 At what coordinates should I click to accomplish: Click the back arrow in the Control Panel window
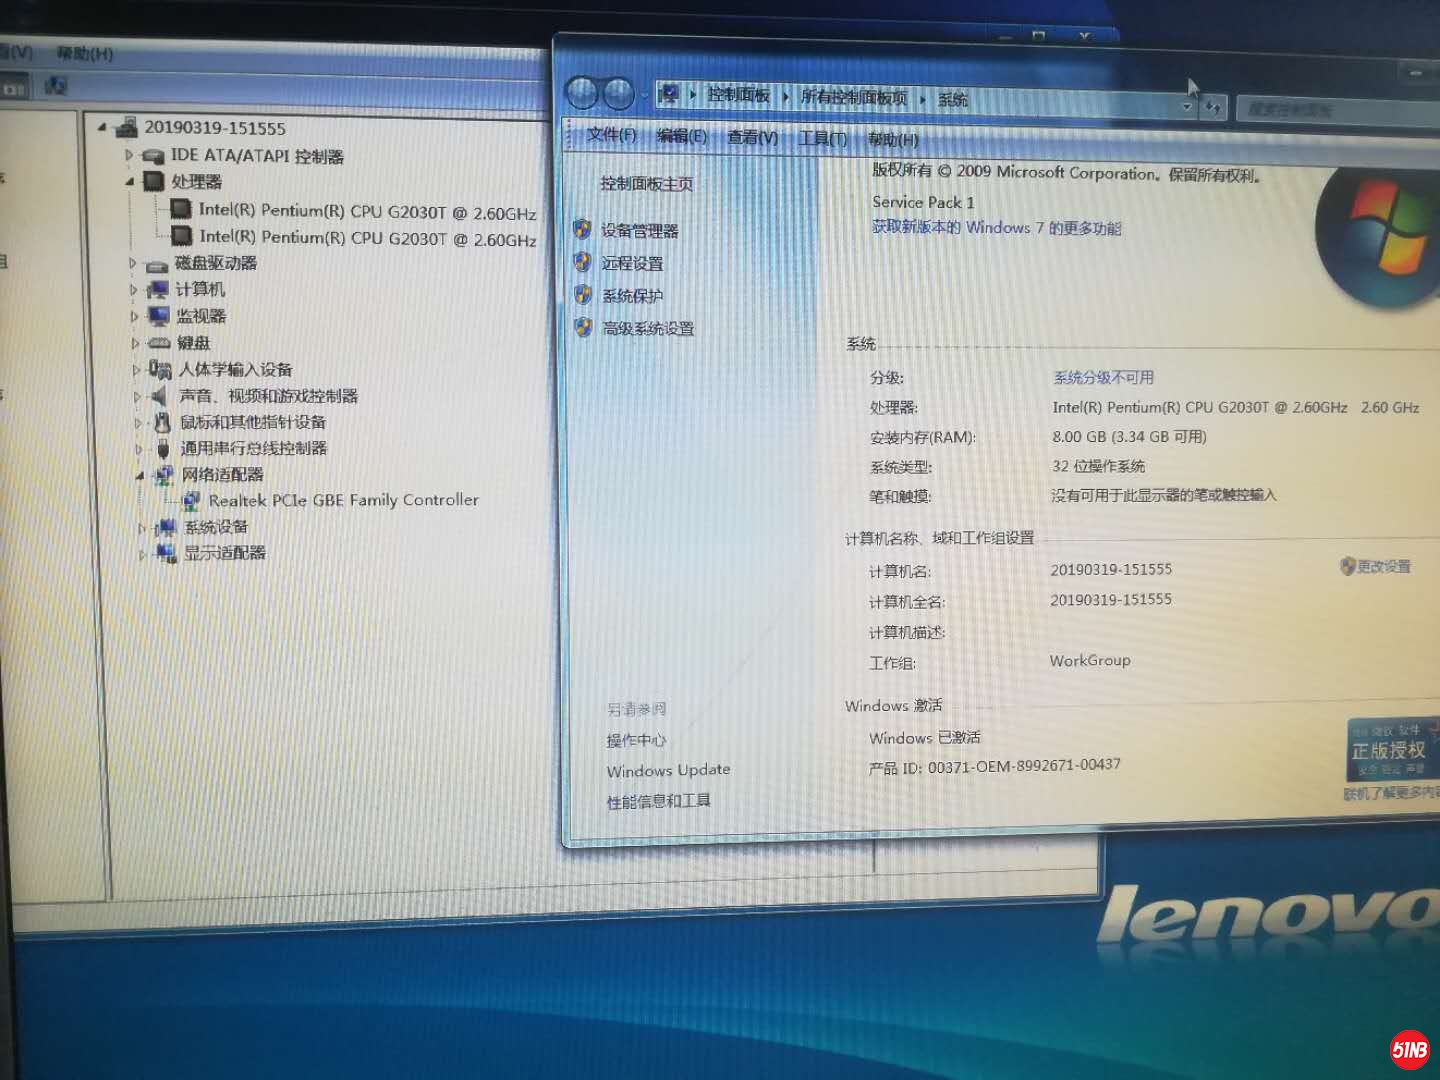[582, 94]
